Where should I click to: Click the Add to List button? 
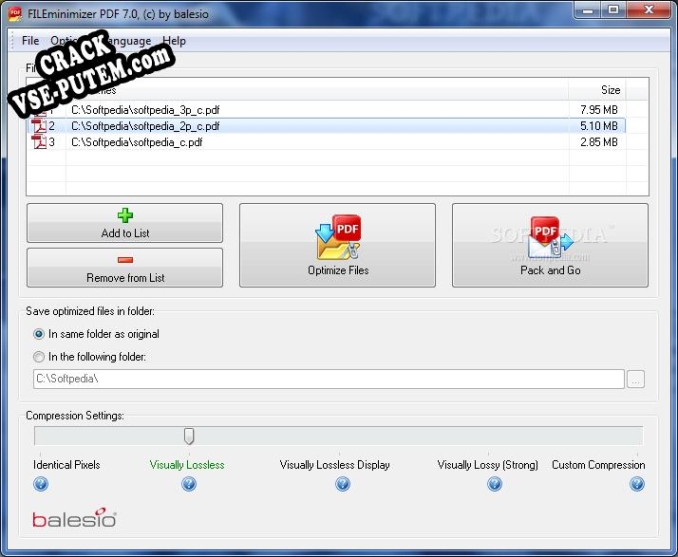125,223
